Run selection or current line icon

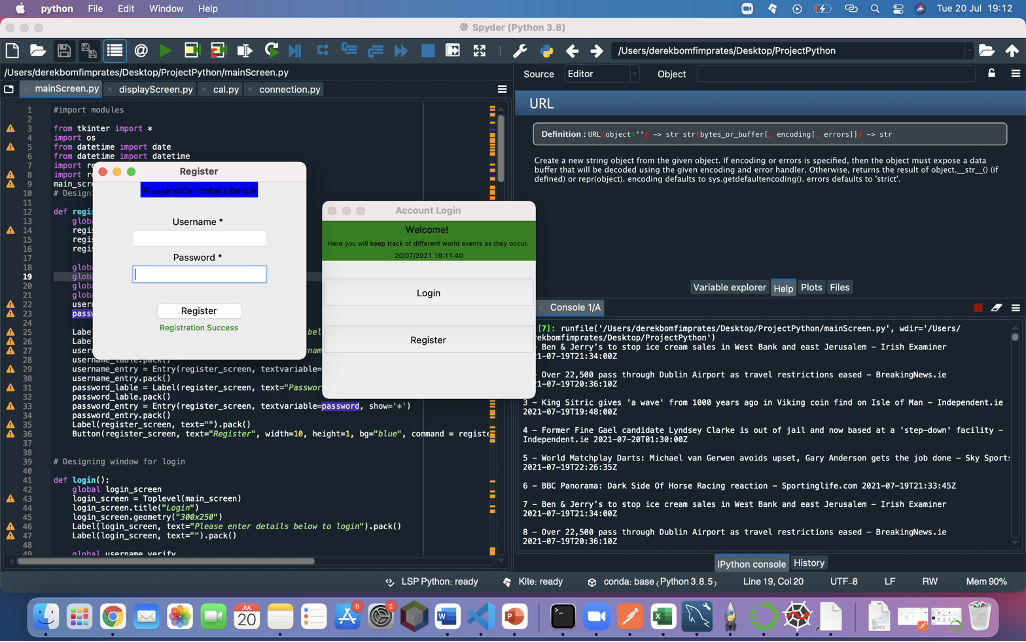[x=244, y=50]
